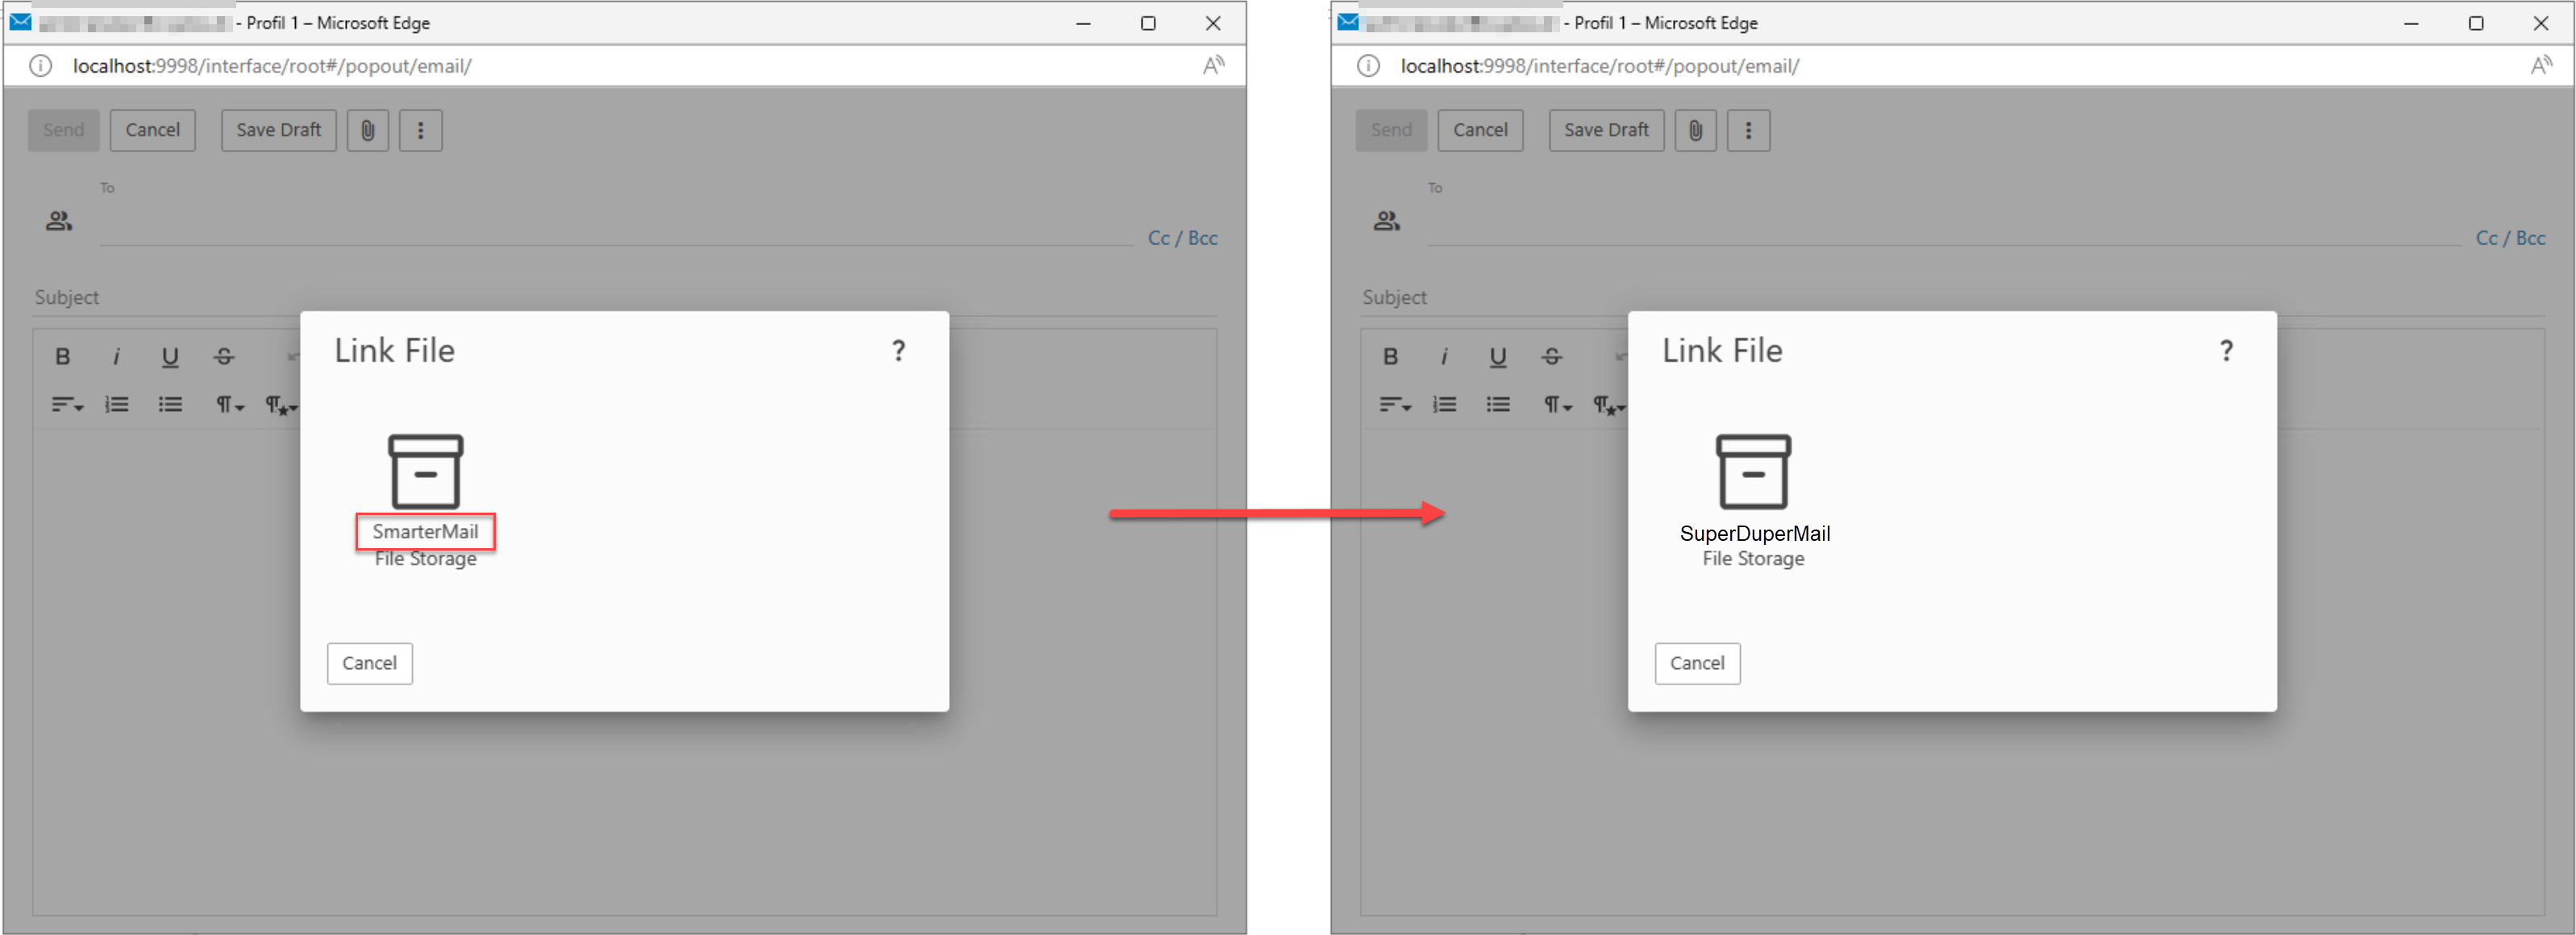Insert bulleted list in left window
Viewport: 2576px width, 935px height.
[x=170, y=405]
